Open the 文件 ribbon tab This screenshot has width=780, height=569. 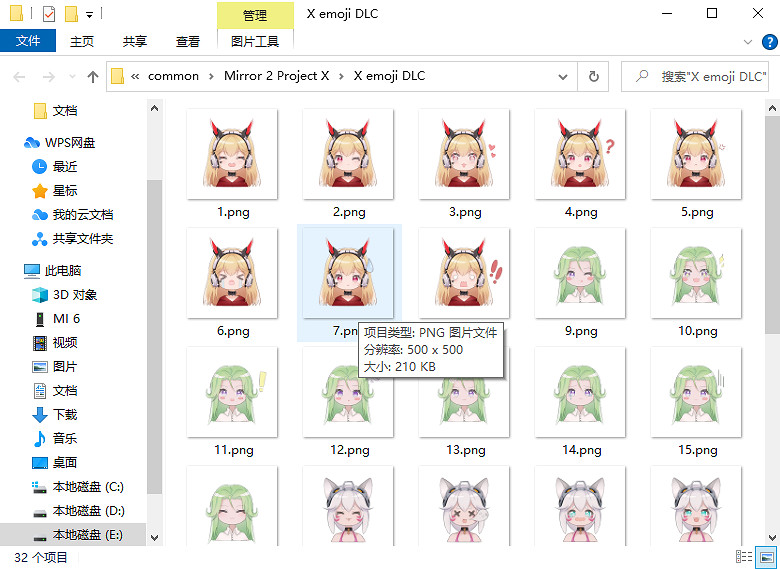pos(28,41)
